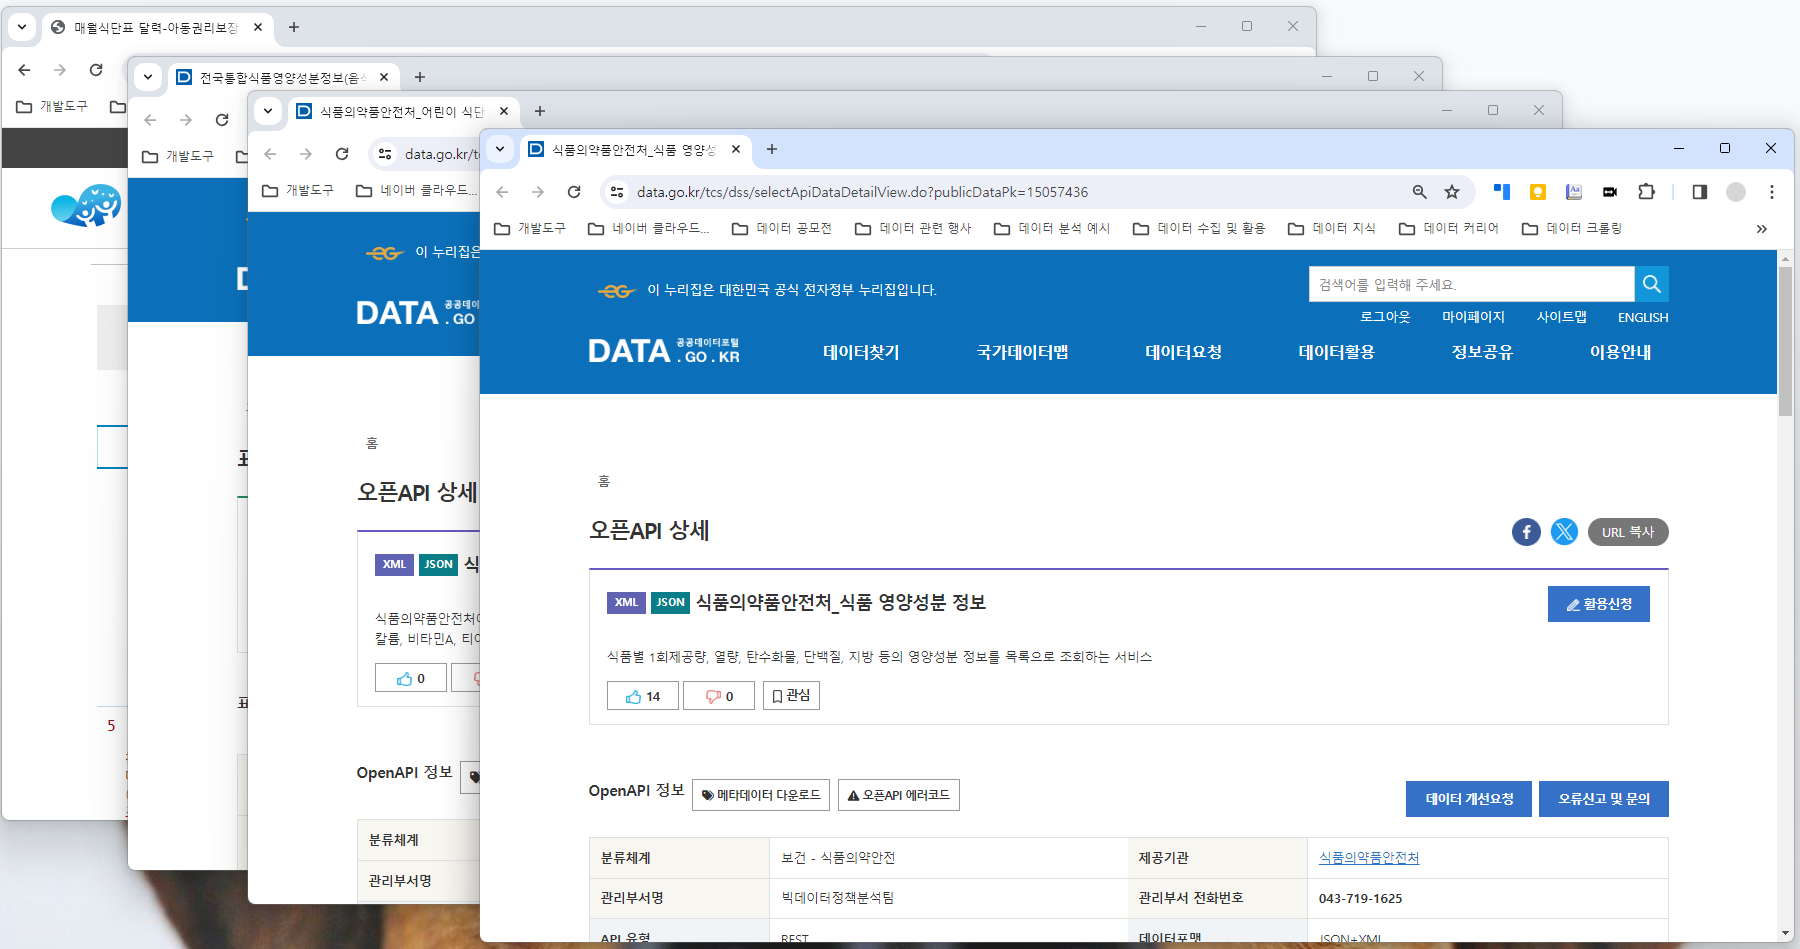The image size is (1800, 949).
Task: Click the 활용신청 button
Action: coord(1599,604)
